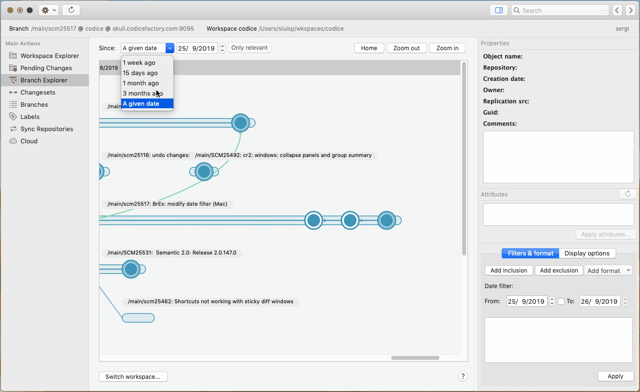The height and width of the screenshot is (392, 640).
Task: Click the Since date field
Action: pos(198,48)
